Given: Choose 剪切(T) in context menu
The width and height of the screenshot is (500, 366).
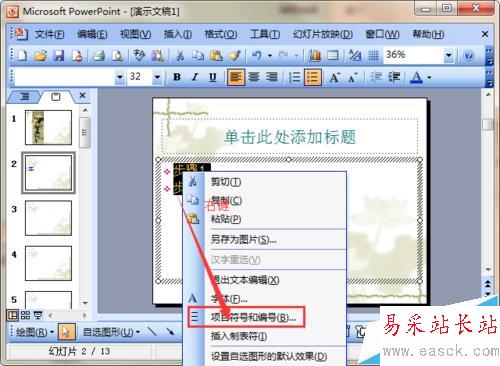Looking at the screenshot, I should click(x=265, y=182).
